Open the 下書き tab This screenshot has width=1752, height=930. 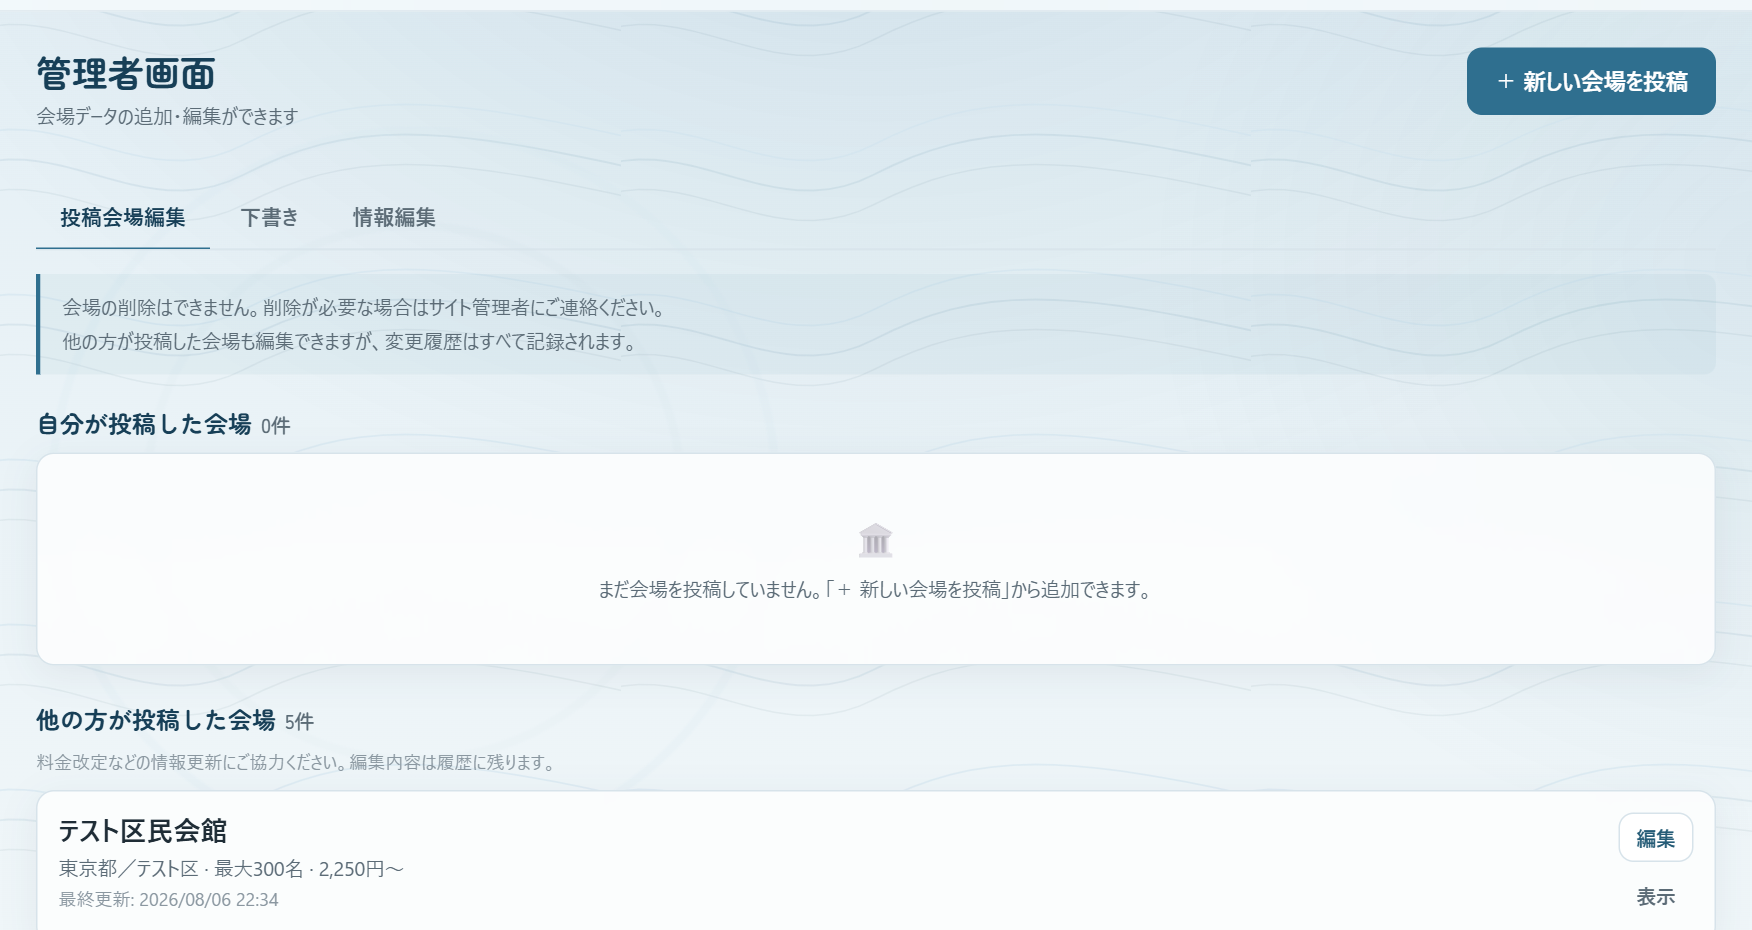[269, 217]
